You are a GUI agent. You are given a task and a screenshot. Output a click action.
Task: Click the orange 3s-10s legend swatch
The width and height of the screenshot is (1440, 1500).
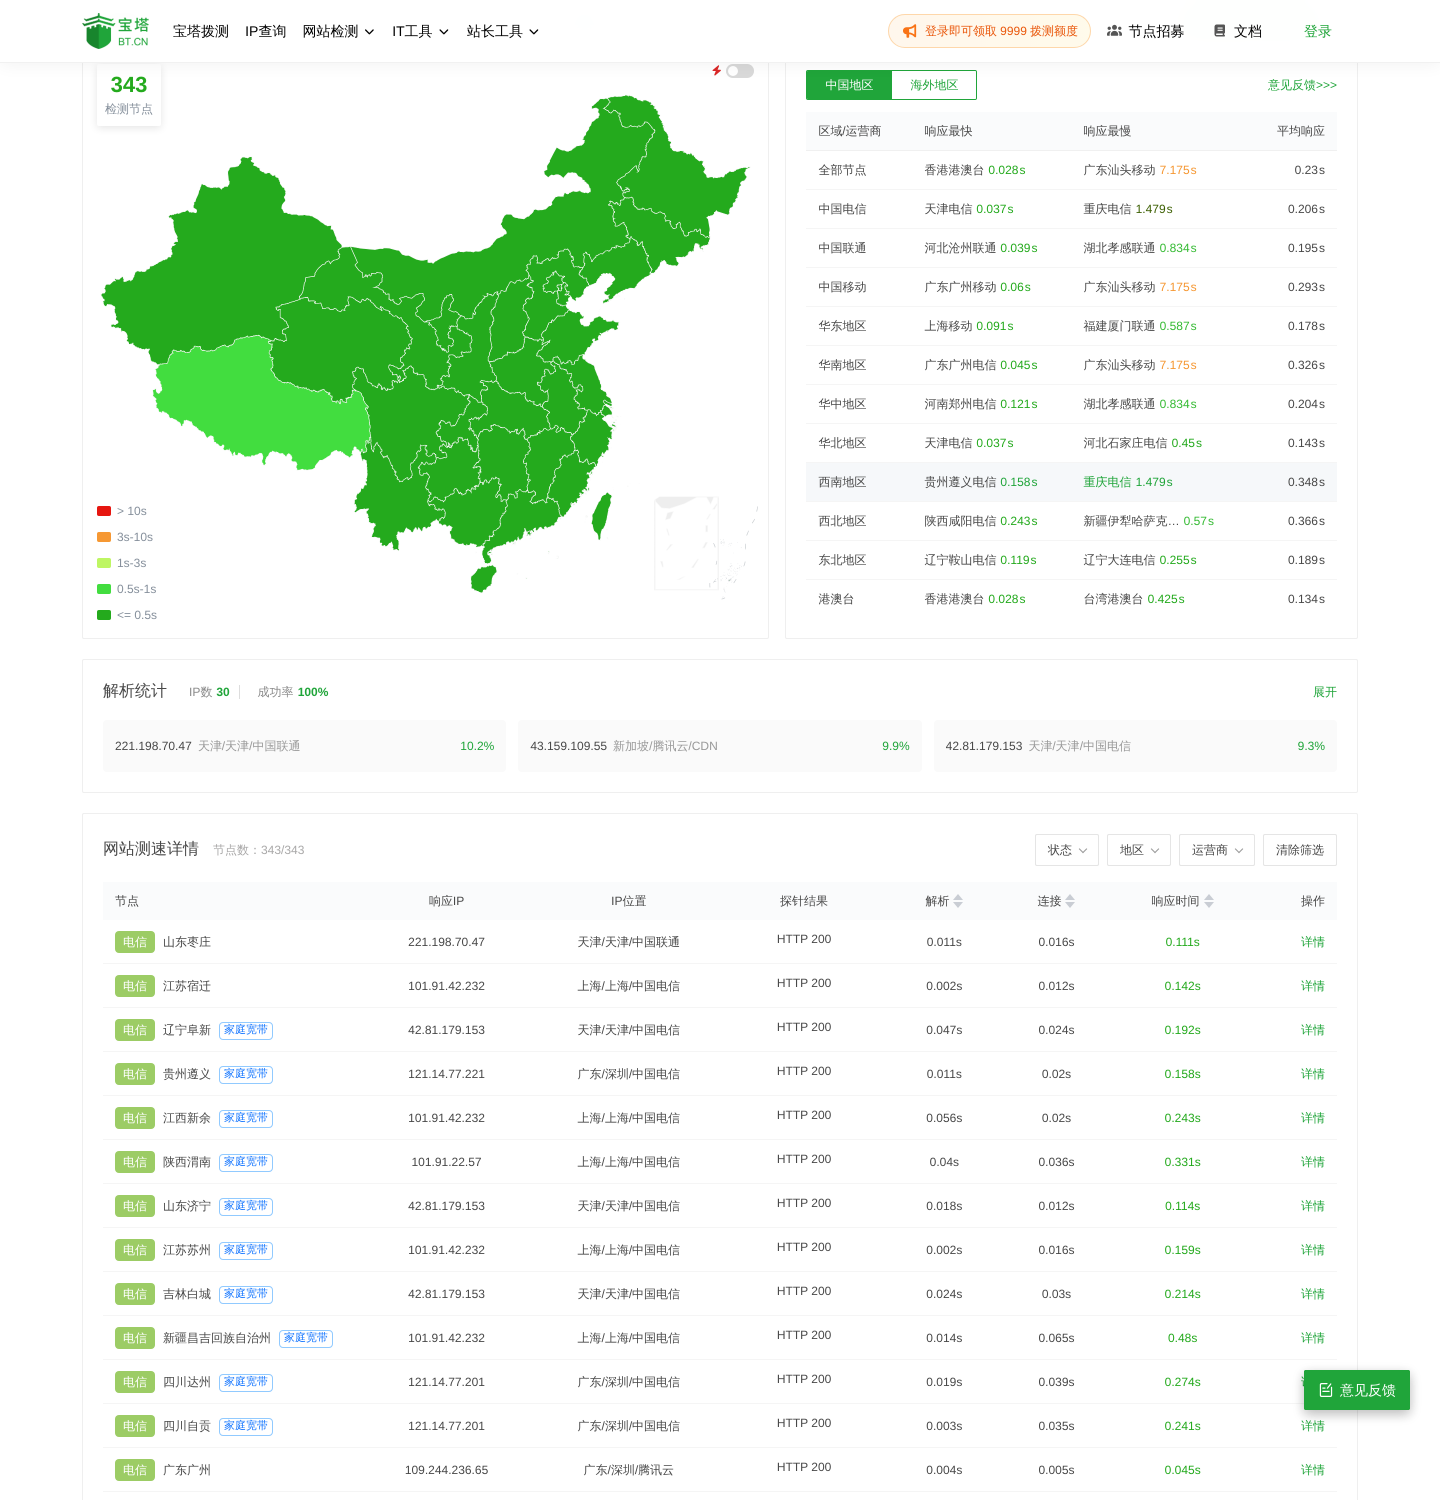coord(104,537)
